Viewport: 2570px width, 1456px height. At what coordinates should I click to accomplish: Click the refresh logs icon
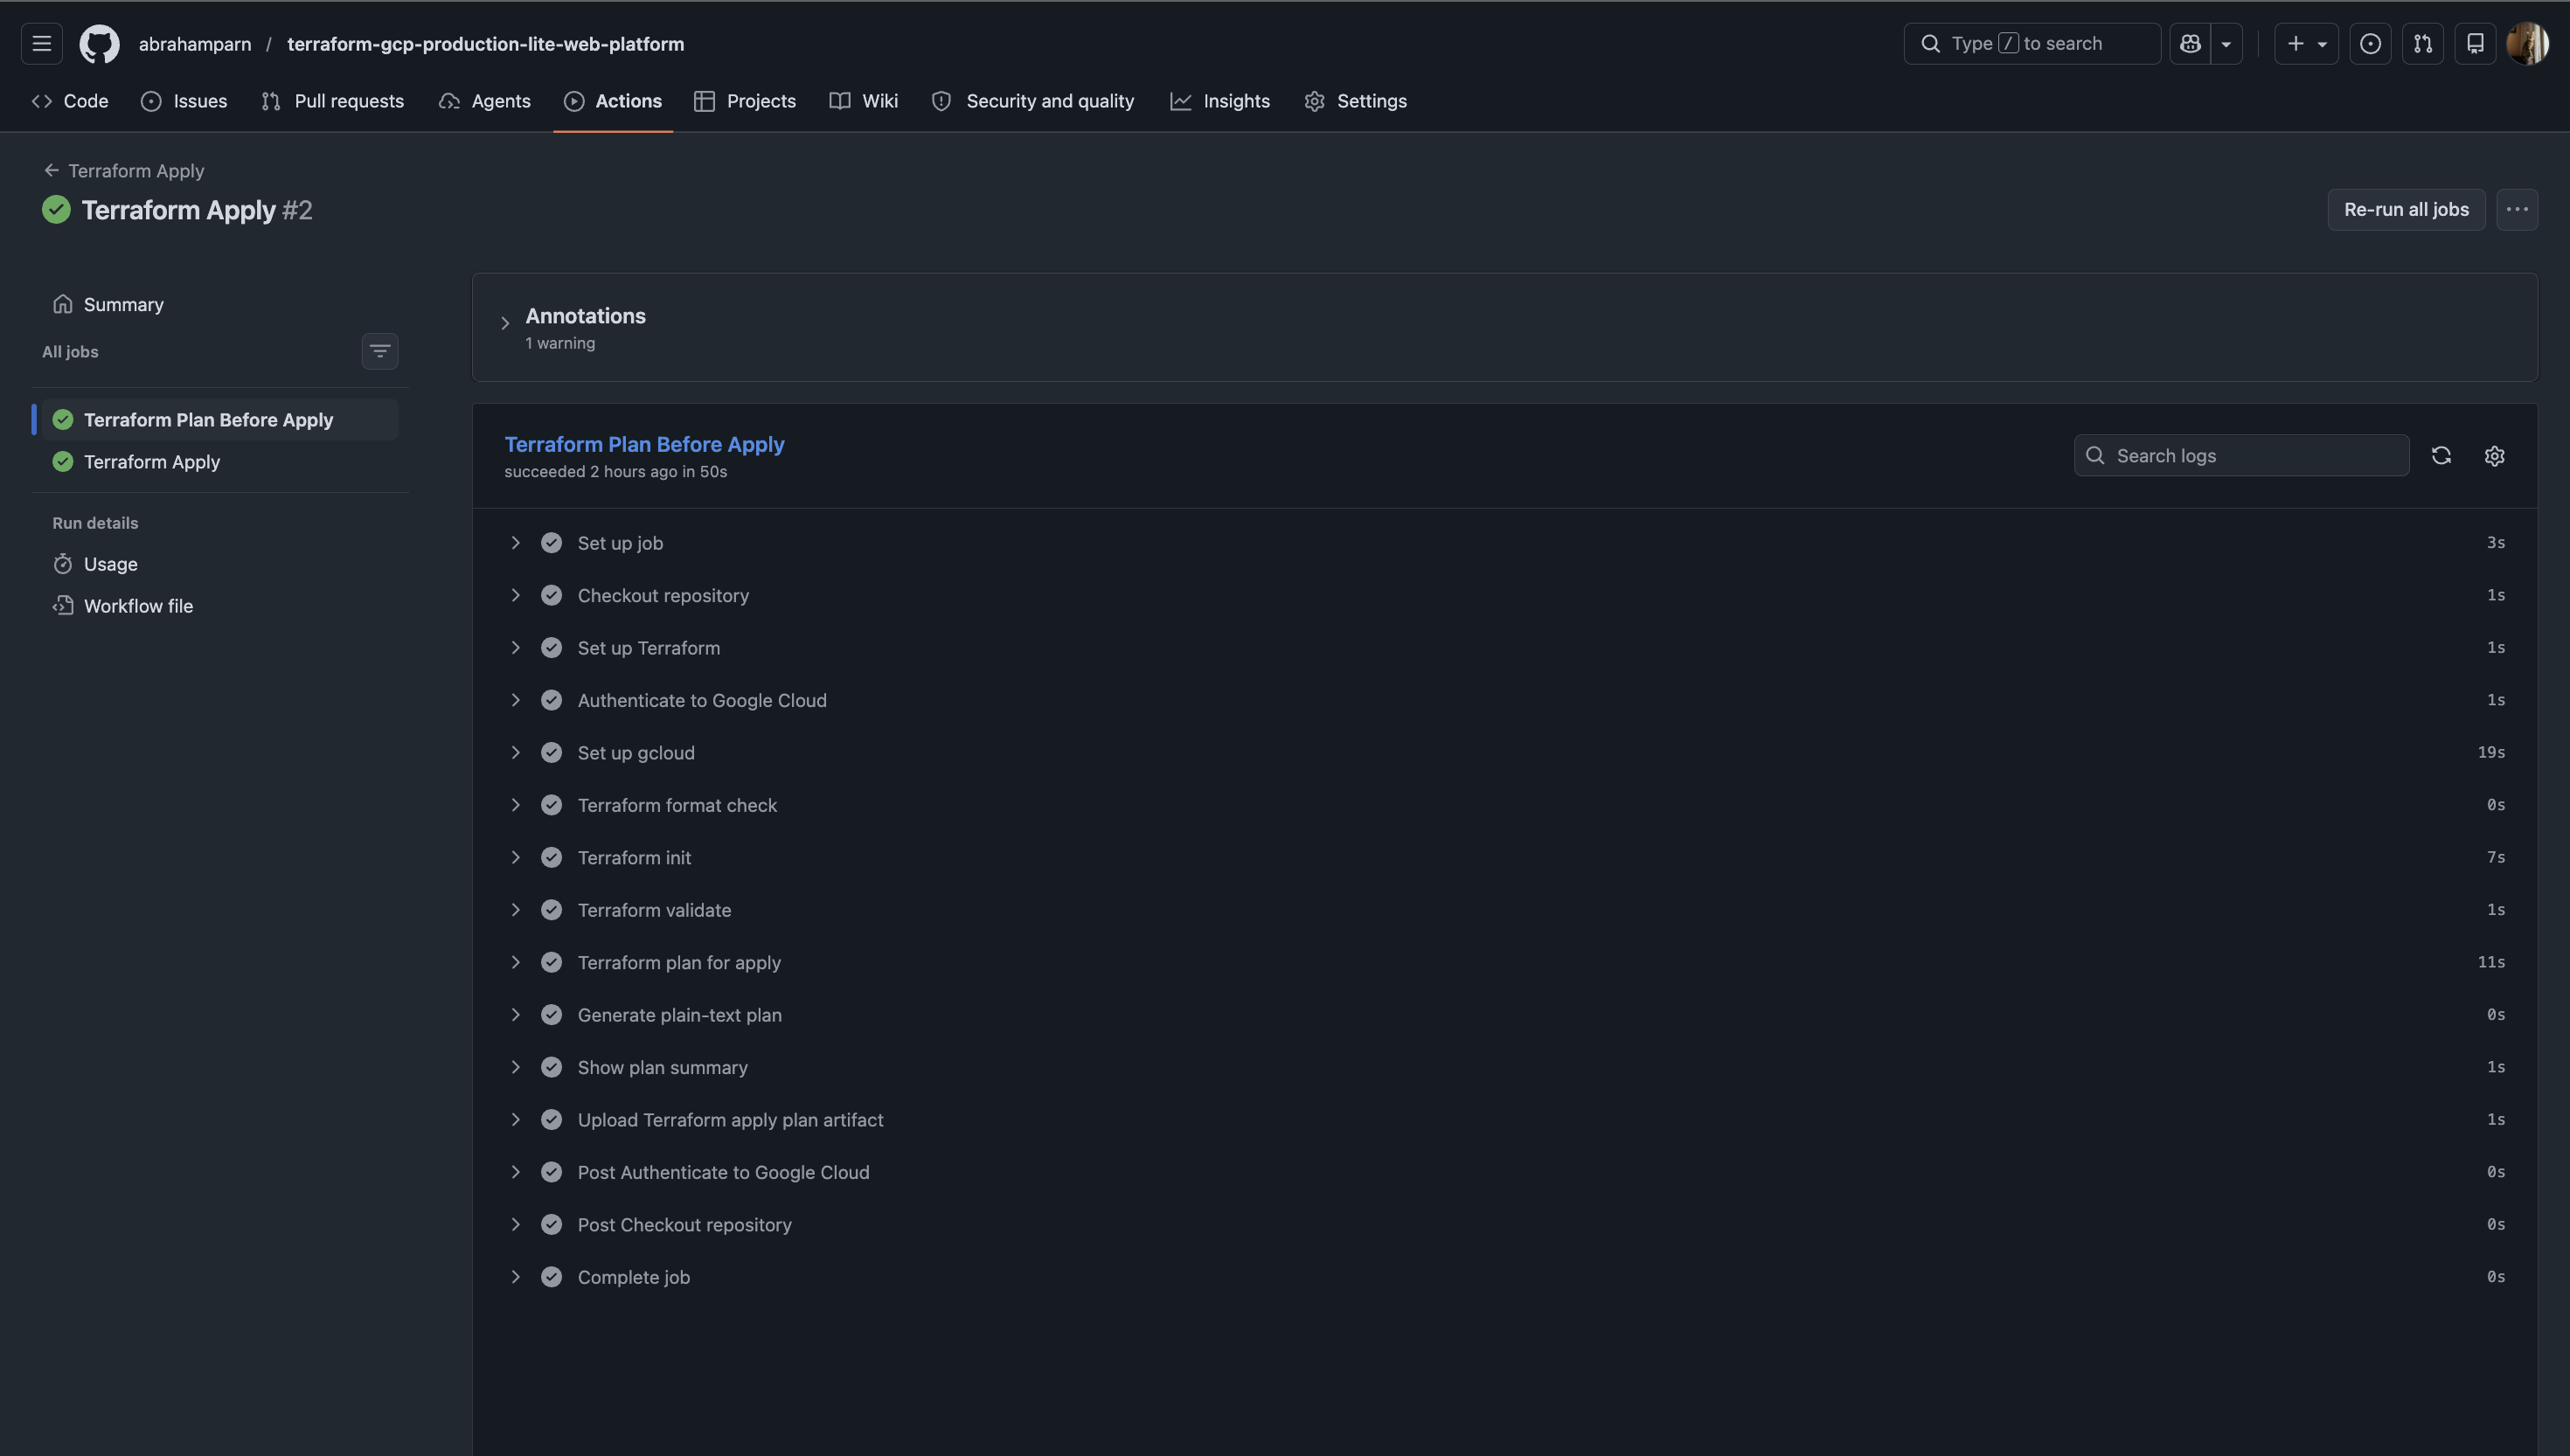(x=2441, y=456)
